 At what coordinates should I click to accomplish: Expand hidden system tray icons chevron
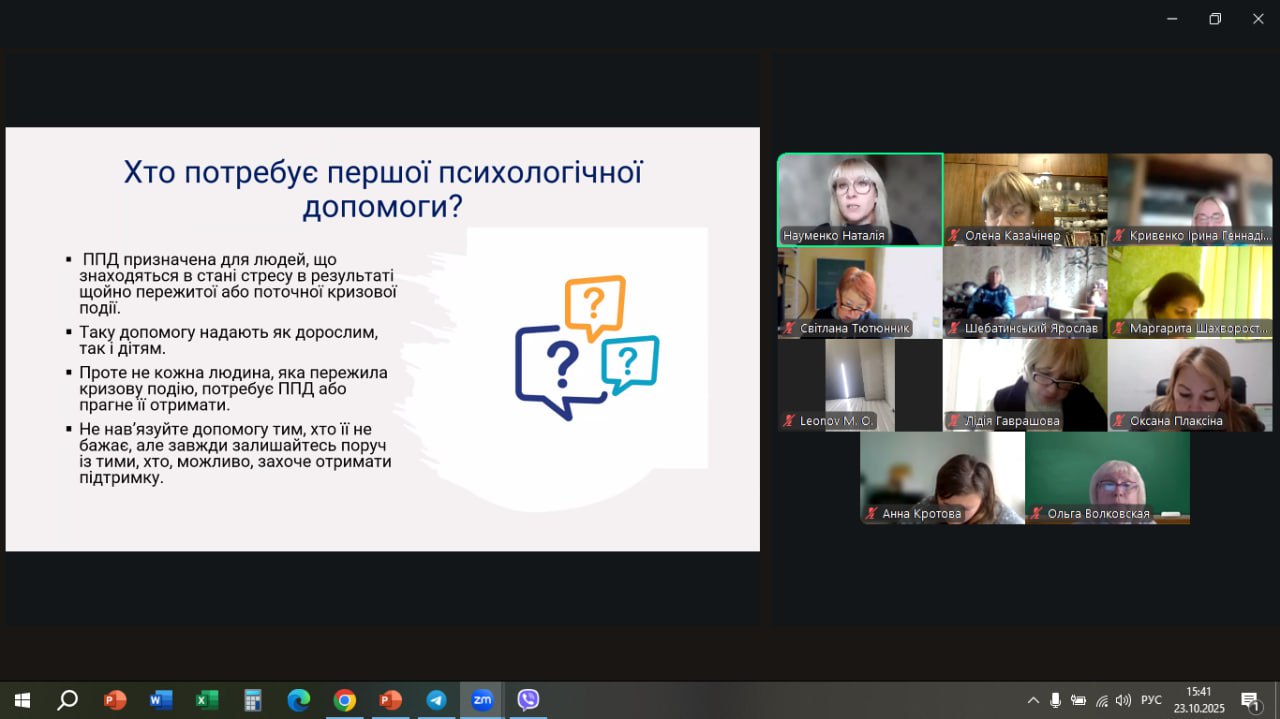click(1033, 700)
